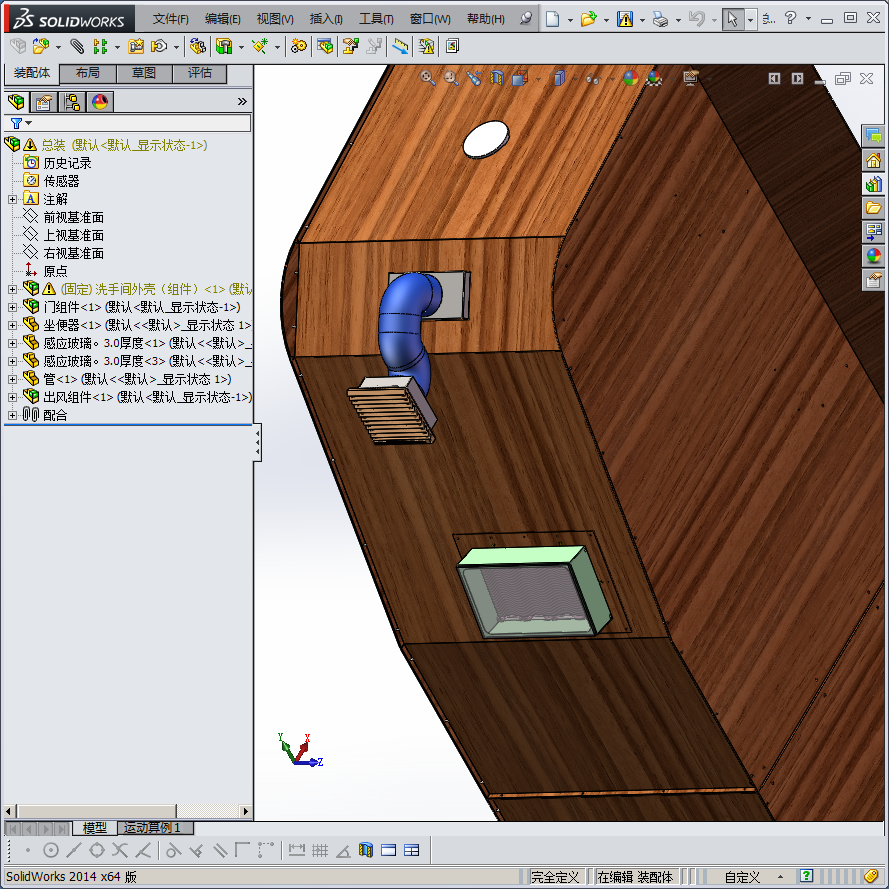Expand the panel tabs double chevron
The height and width of the screenshot is (889, 889).
click(242, 101)
